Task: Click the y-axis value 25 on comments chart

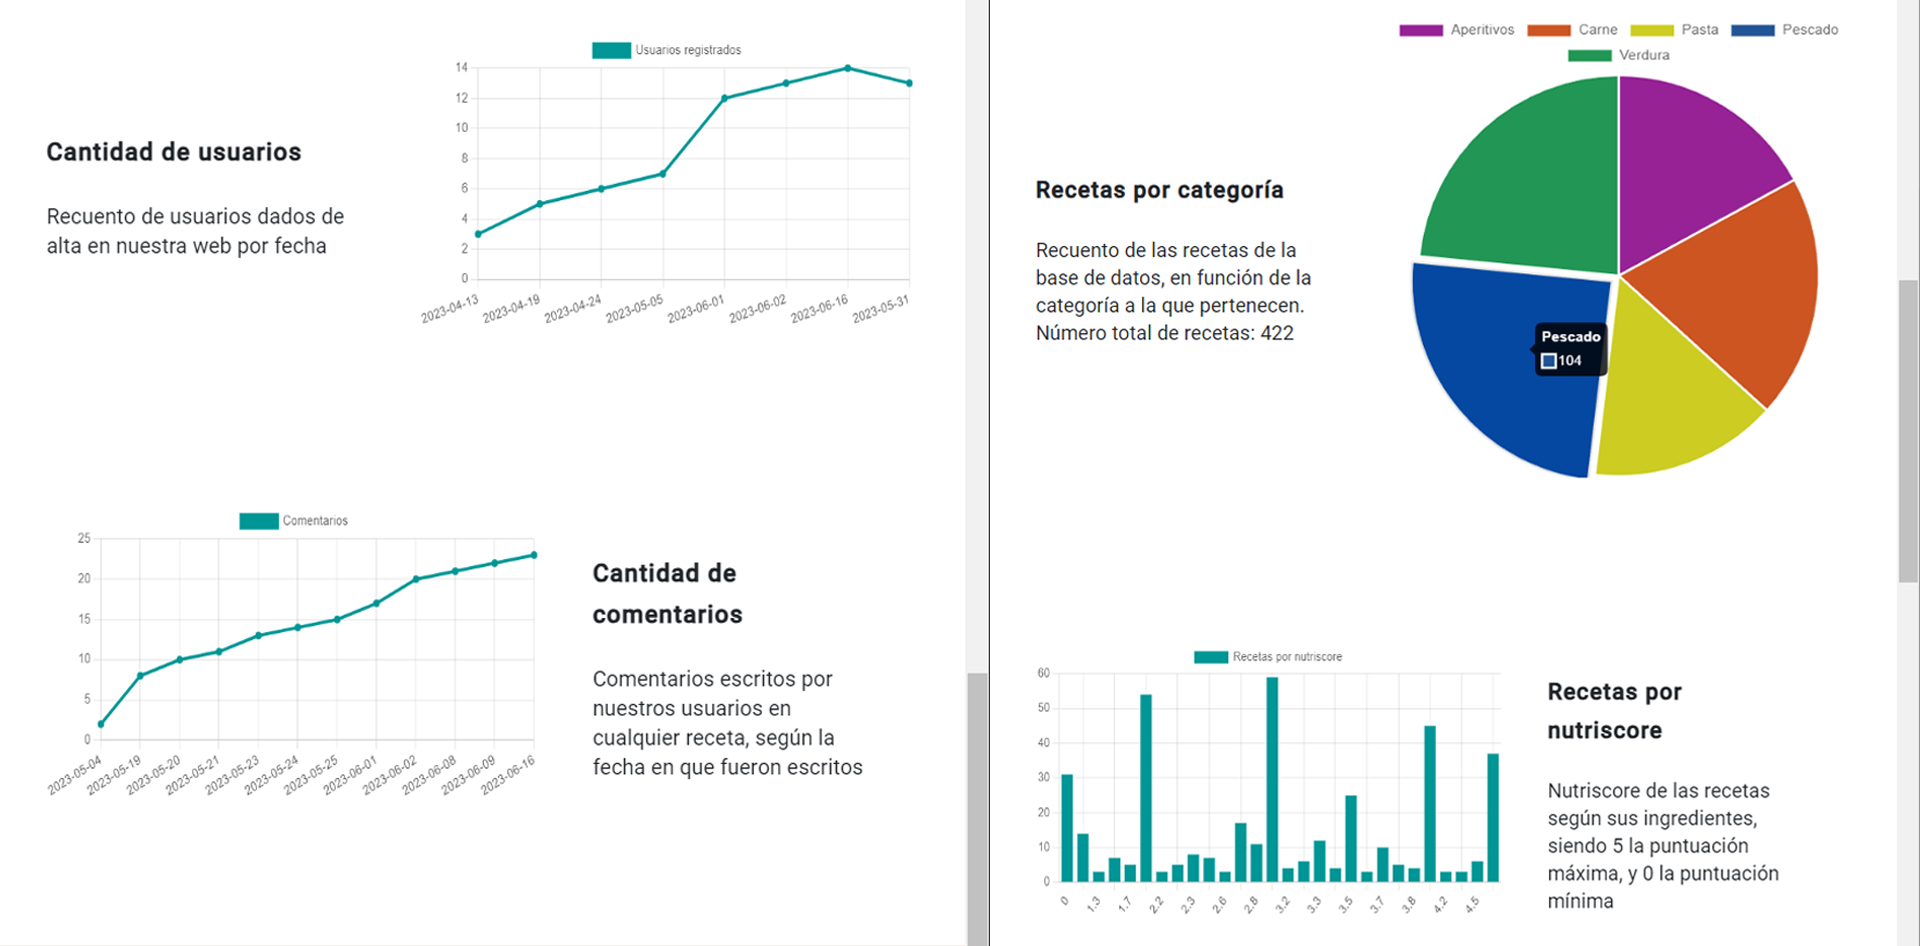Action: point(84,539)
